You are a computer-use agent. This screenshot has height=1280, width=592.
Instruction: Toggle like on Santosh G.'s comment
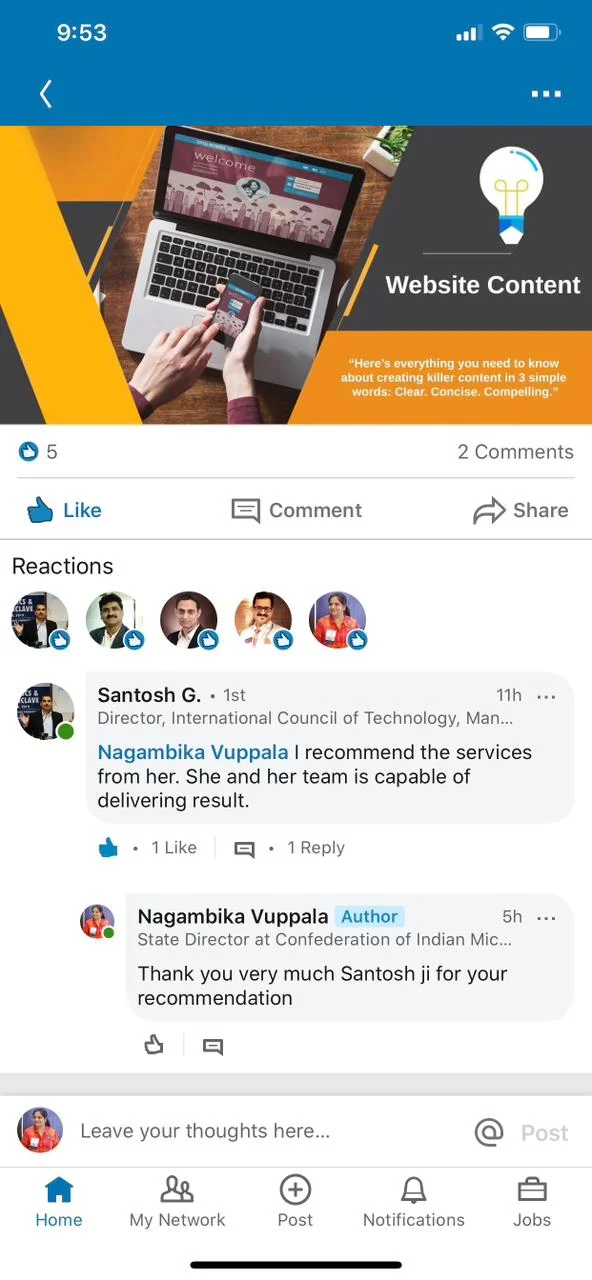pyautogui.click(x=108, y=848)
